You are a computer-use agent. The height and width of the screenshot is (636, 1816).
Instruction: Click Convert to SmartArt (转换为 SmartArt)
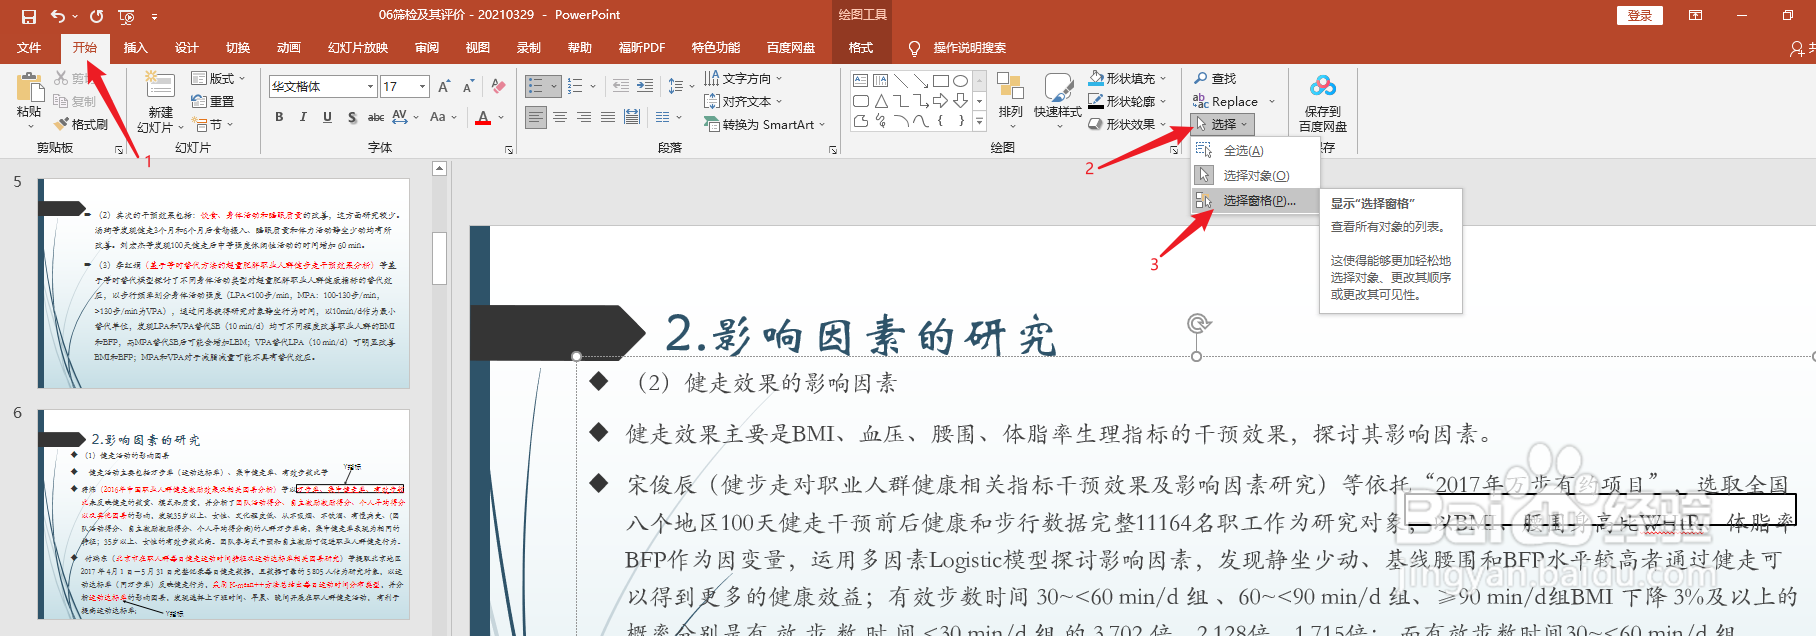[x=765, y=124]
